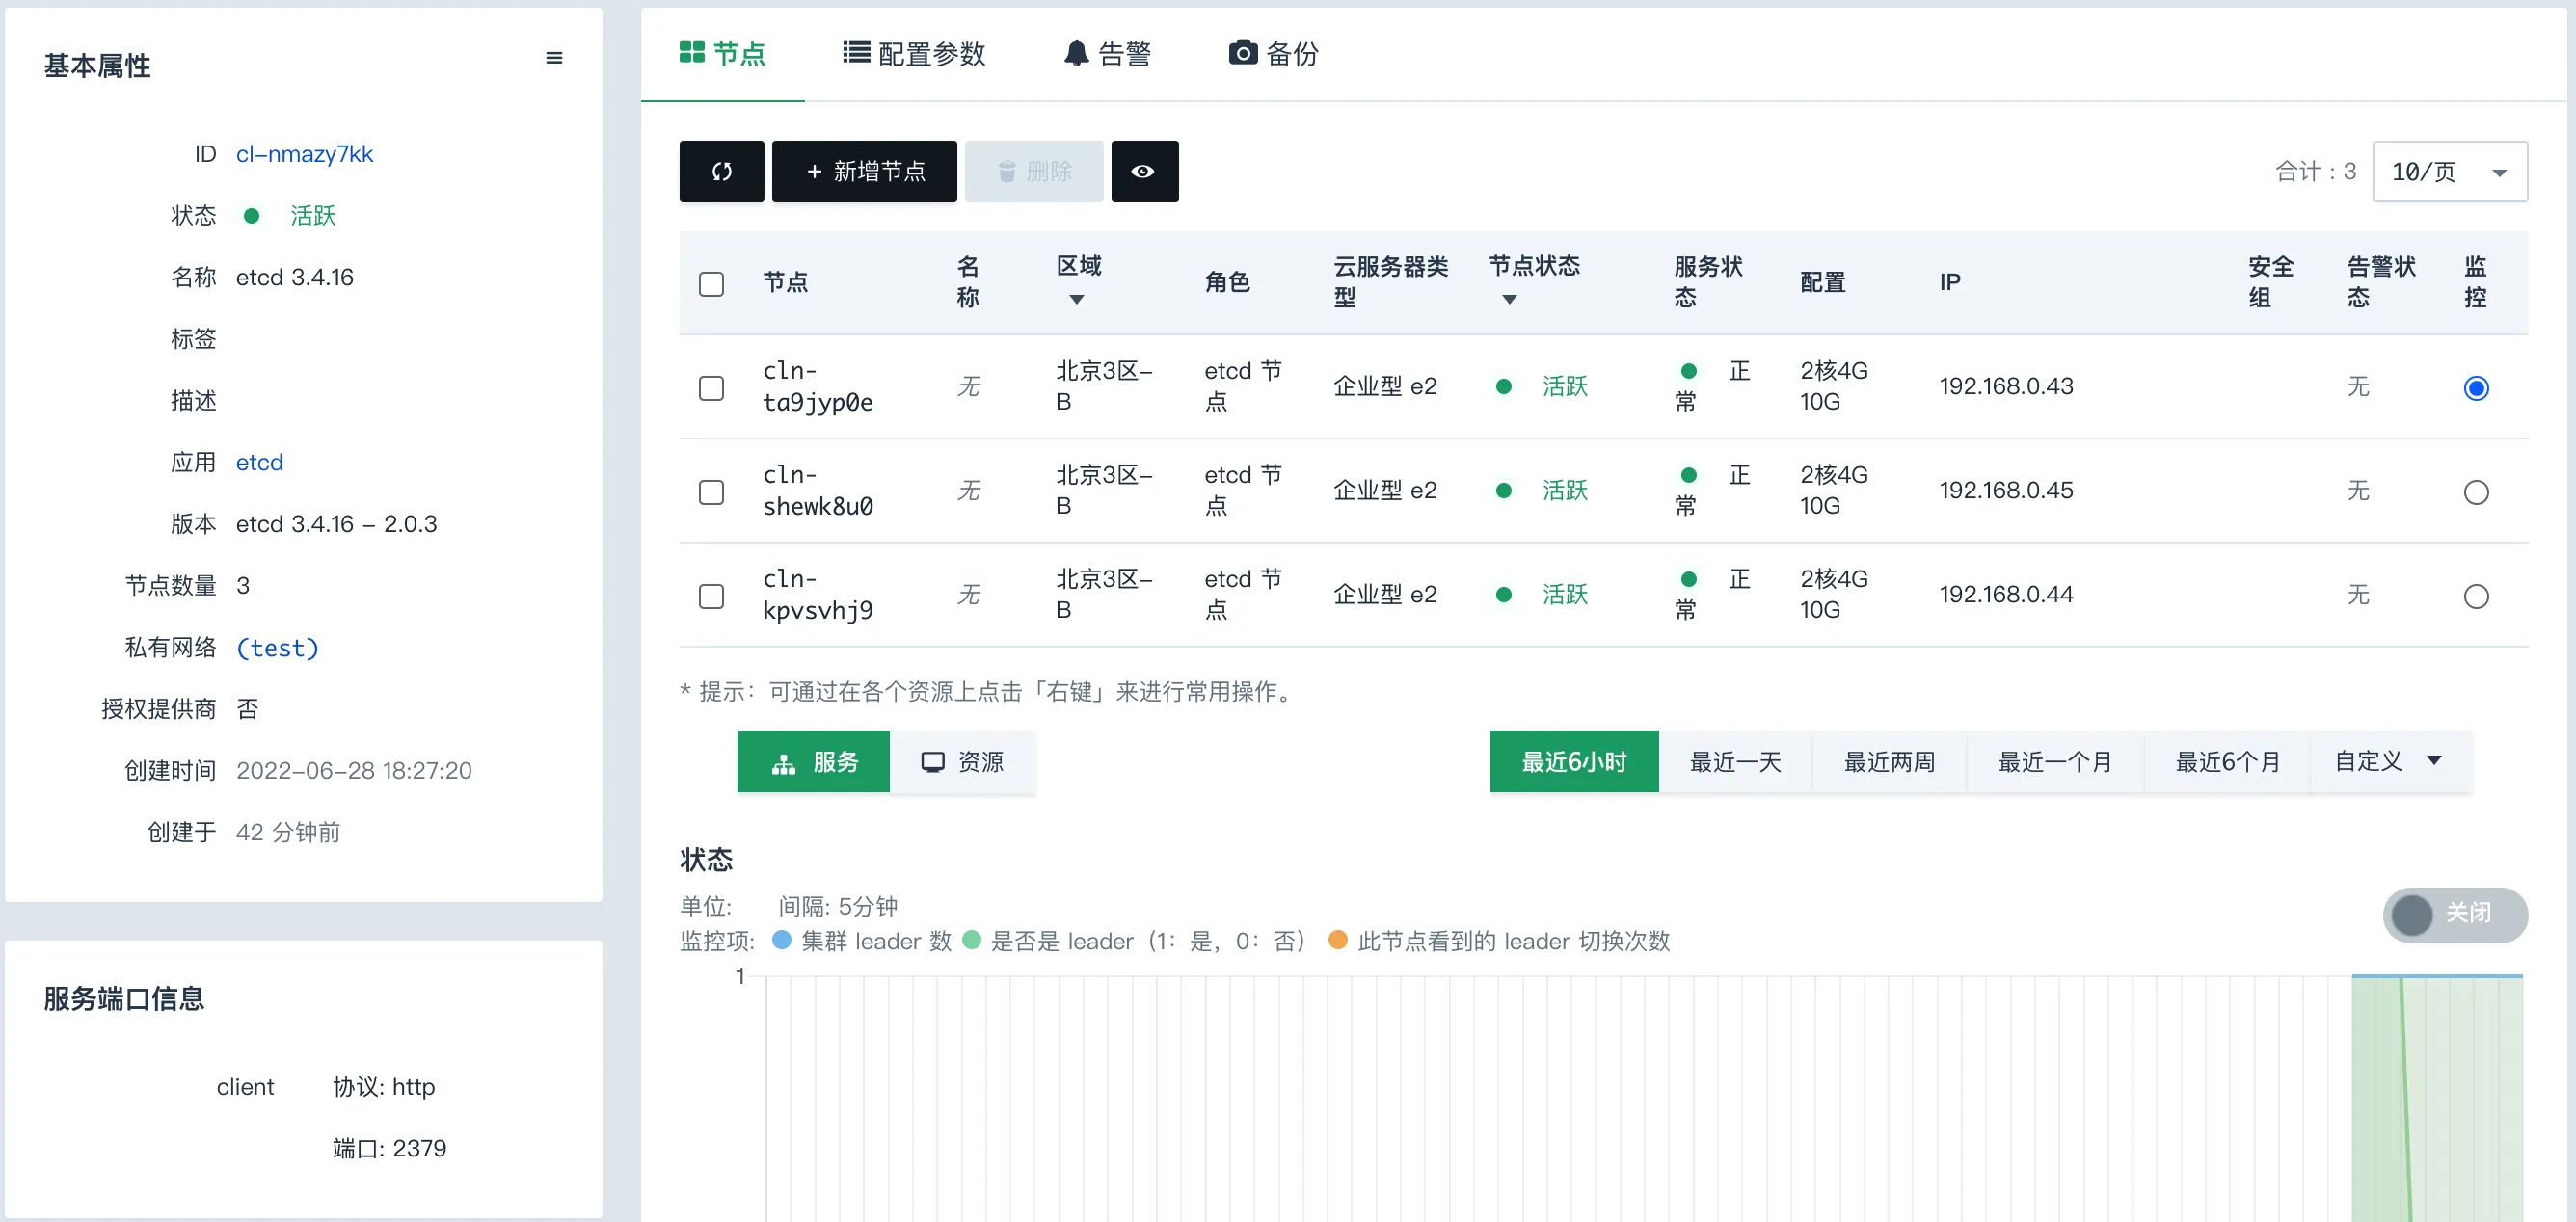The width and height of the screenshot is (2576, 1222).
Task: Choose the 最近6个月 time range
Action: tap(2227, 762)
